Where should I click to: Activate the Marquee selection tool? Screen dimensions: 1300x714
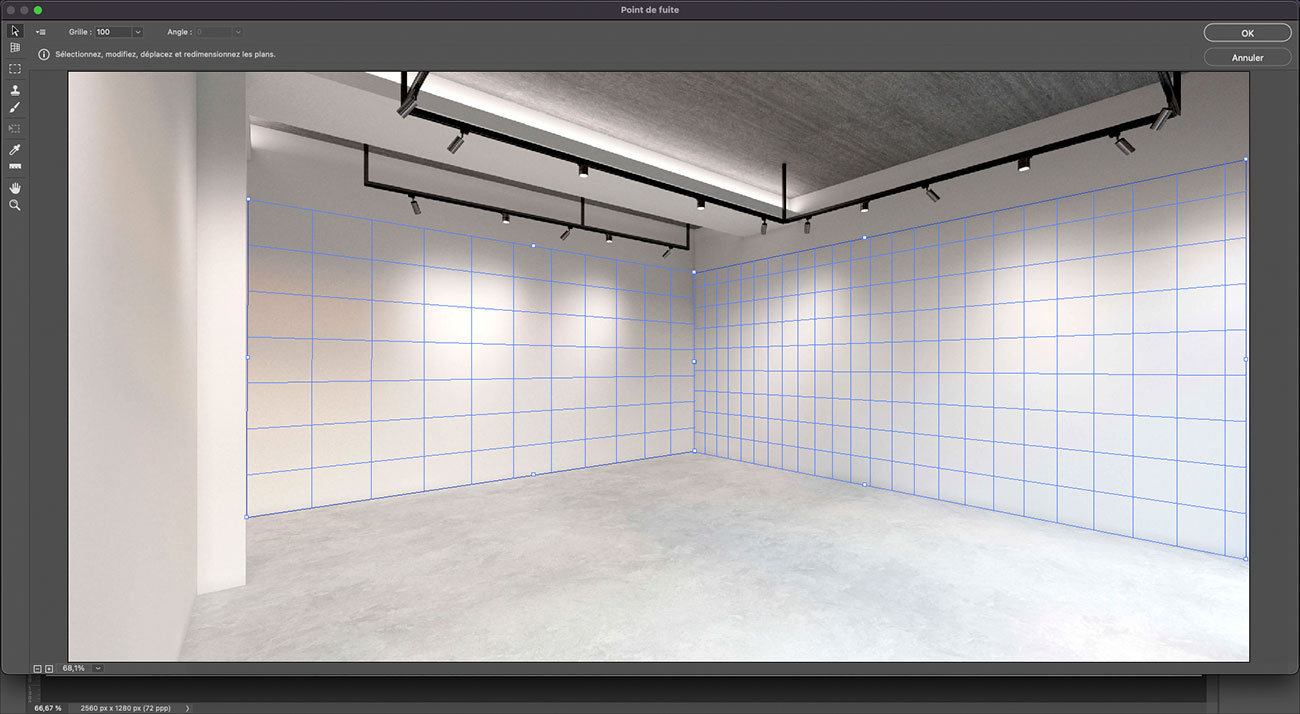(14, 69)
